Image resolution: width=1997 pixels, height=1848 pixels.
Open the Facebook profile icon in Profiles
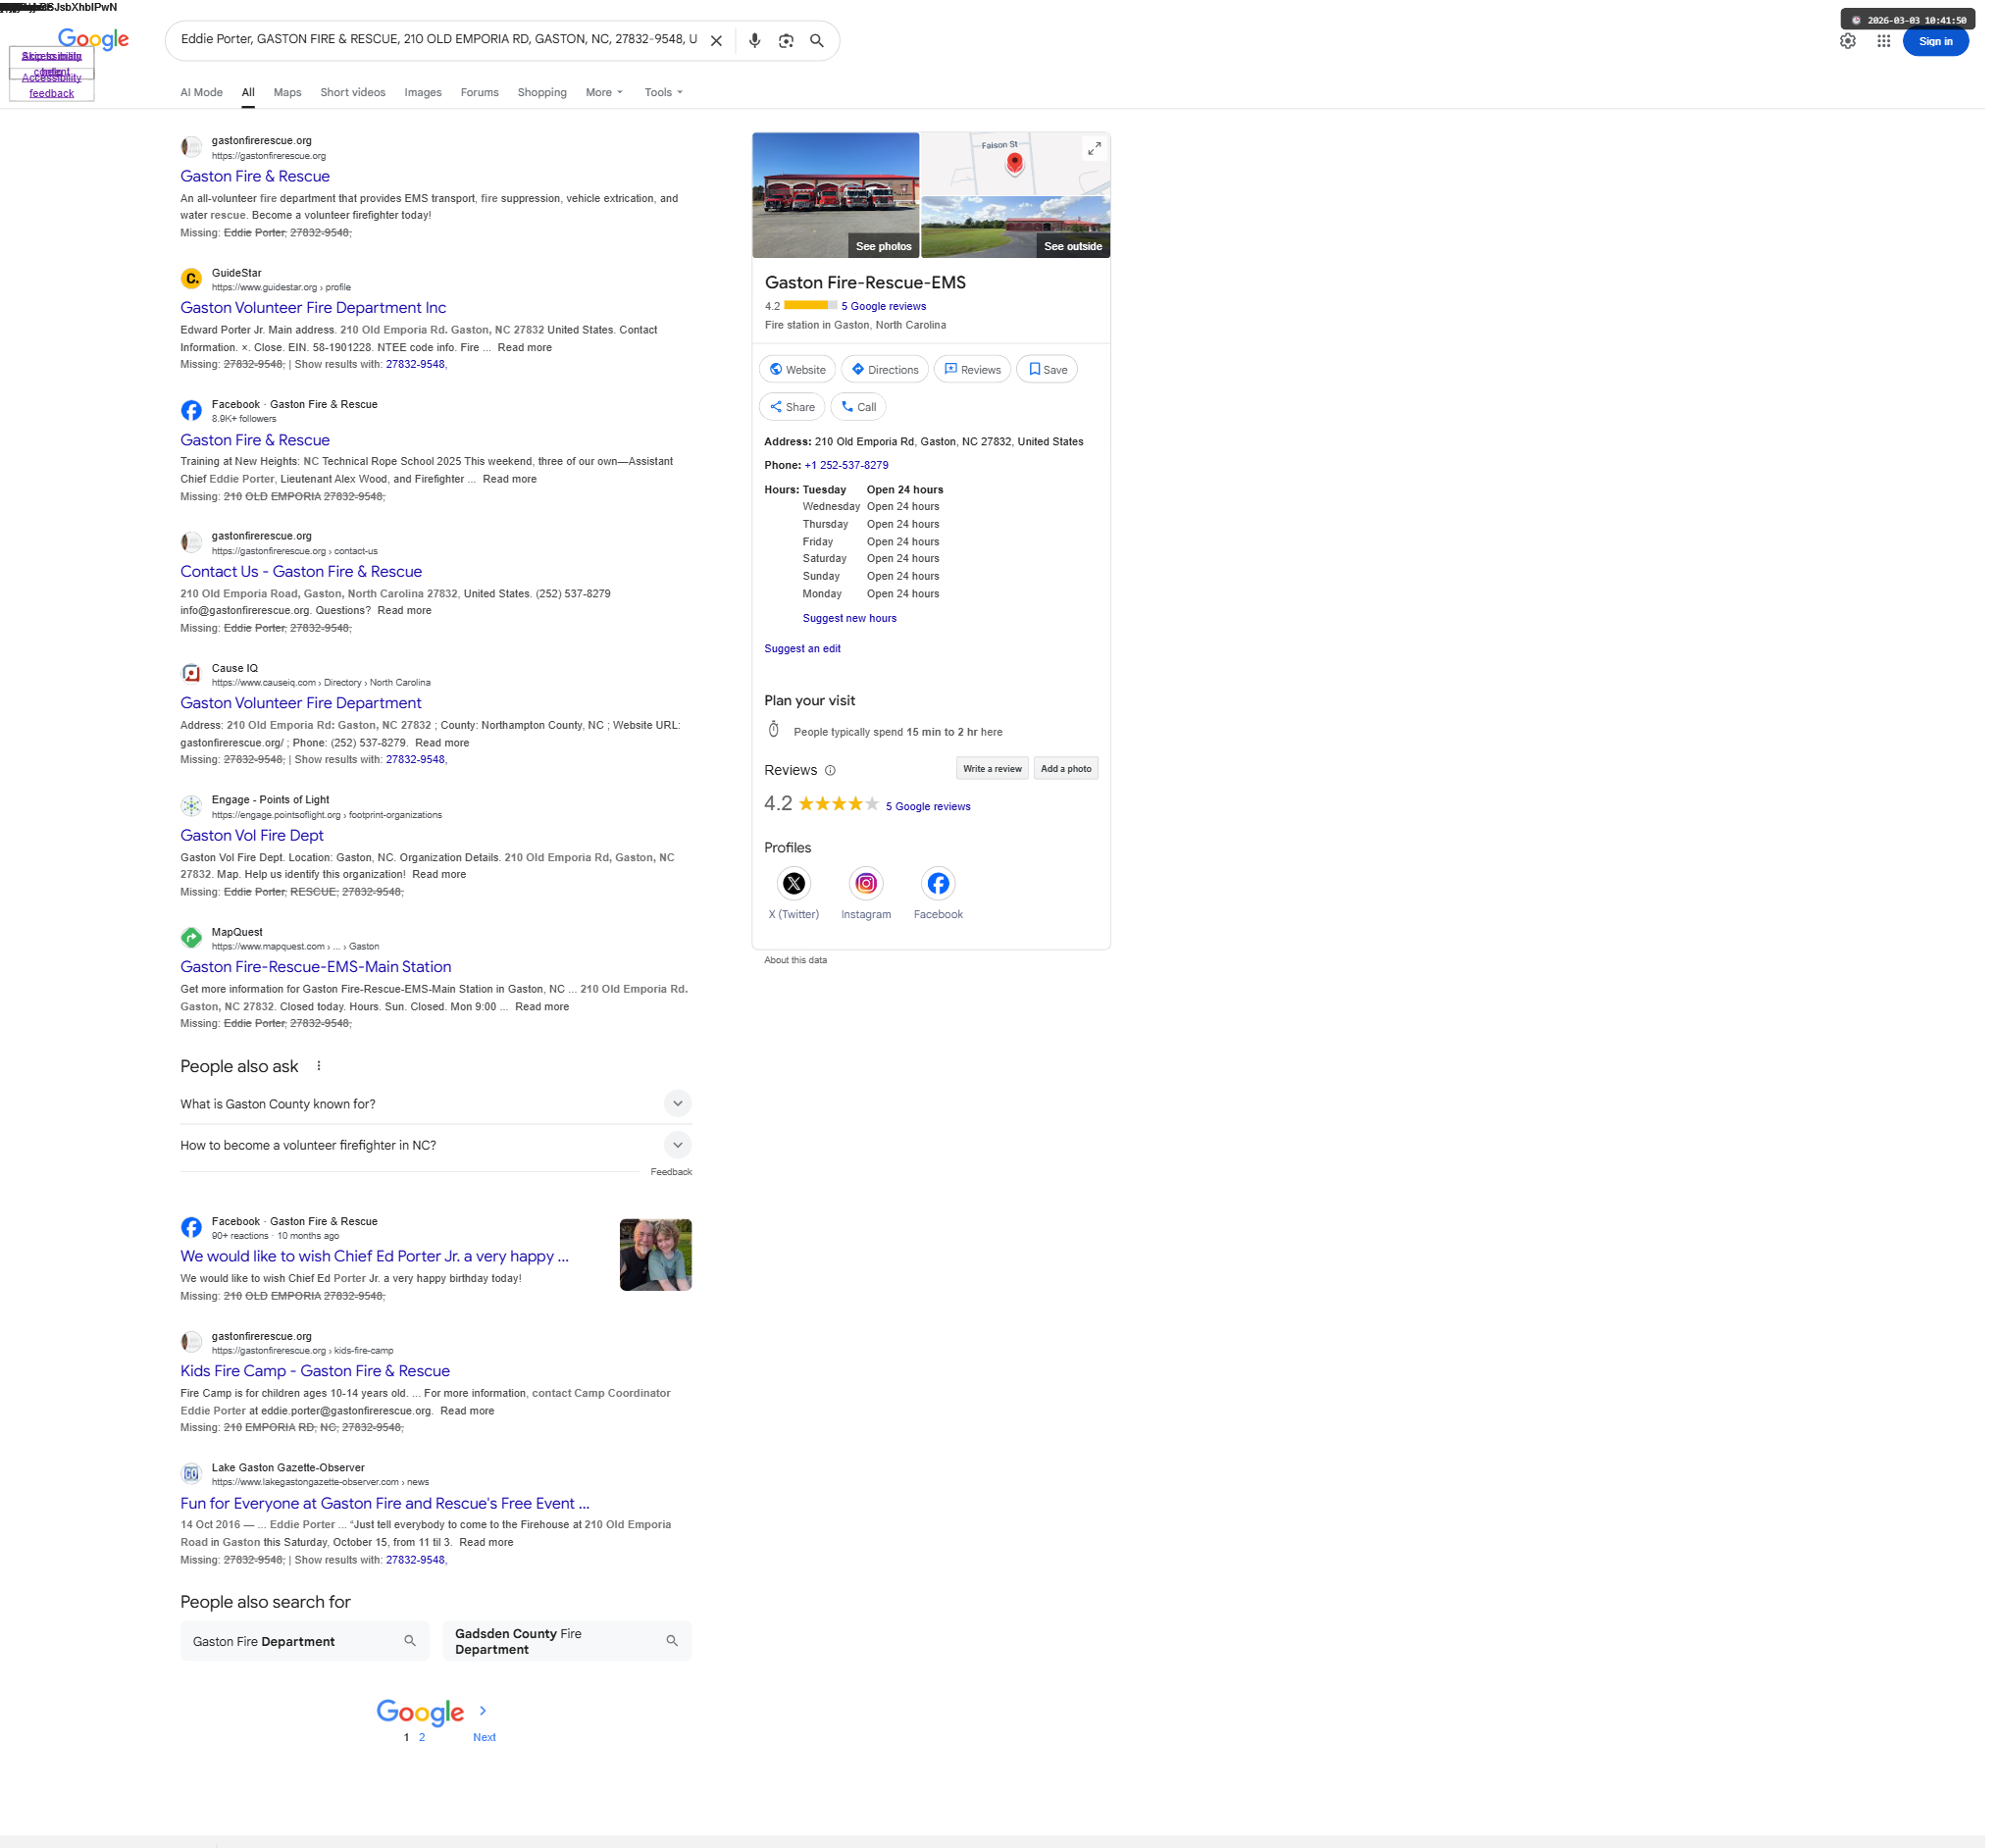(x=938, y=884)
